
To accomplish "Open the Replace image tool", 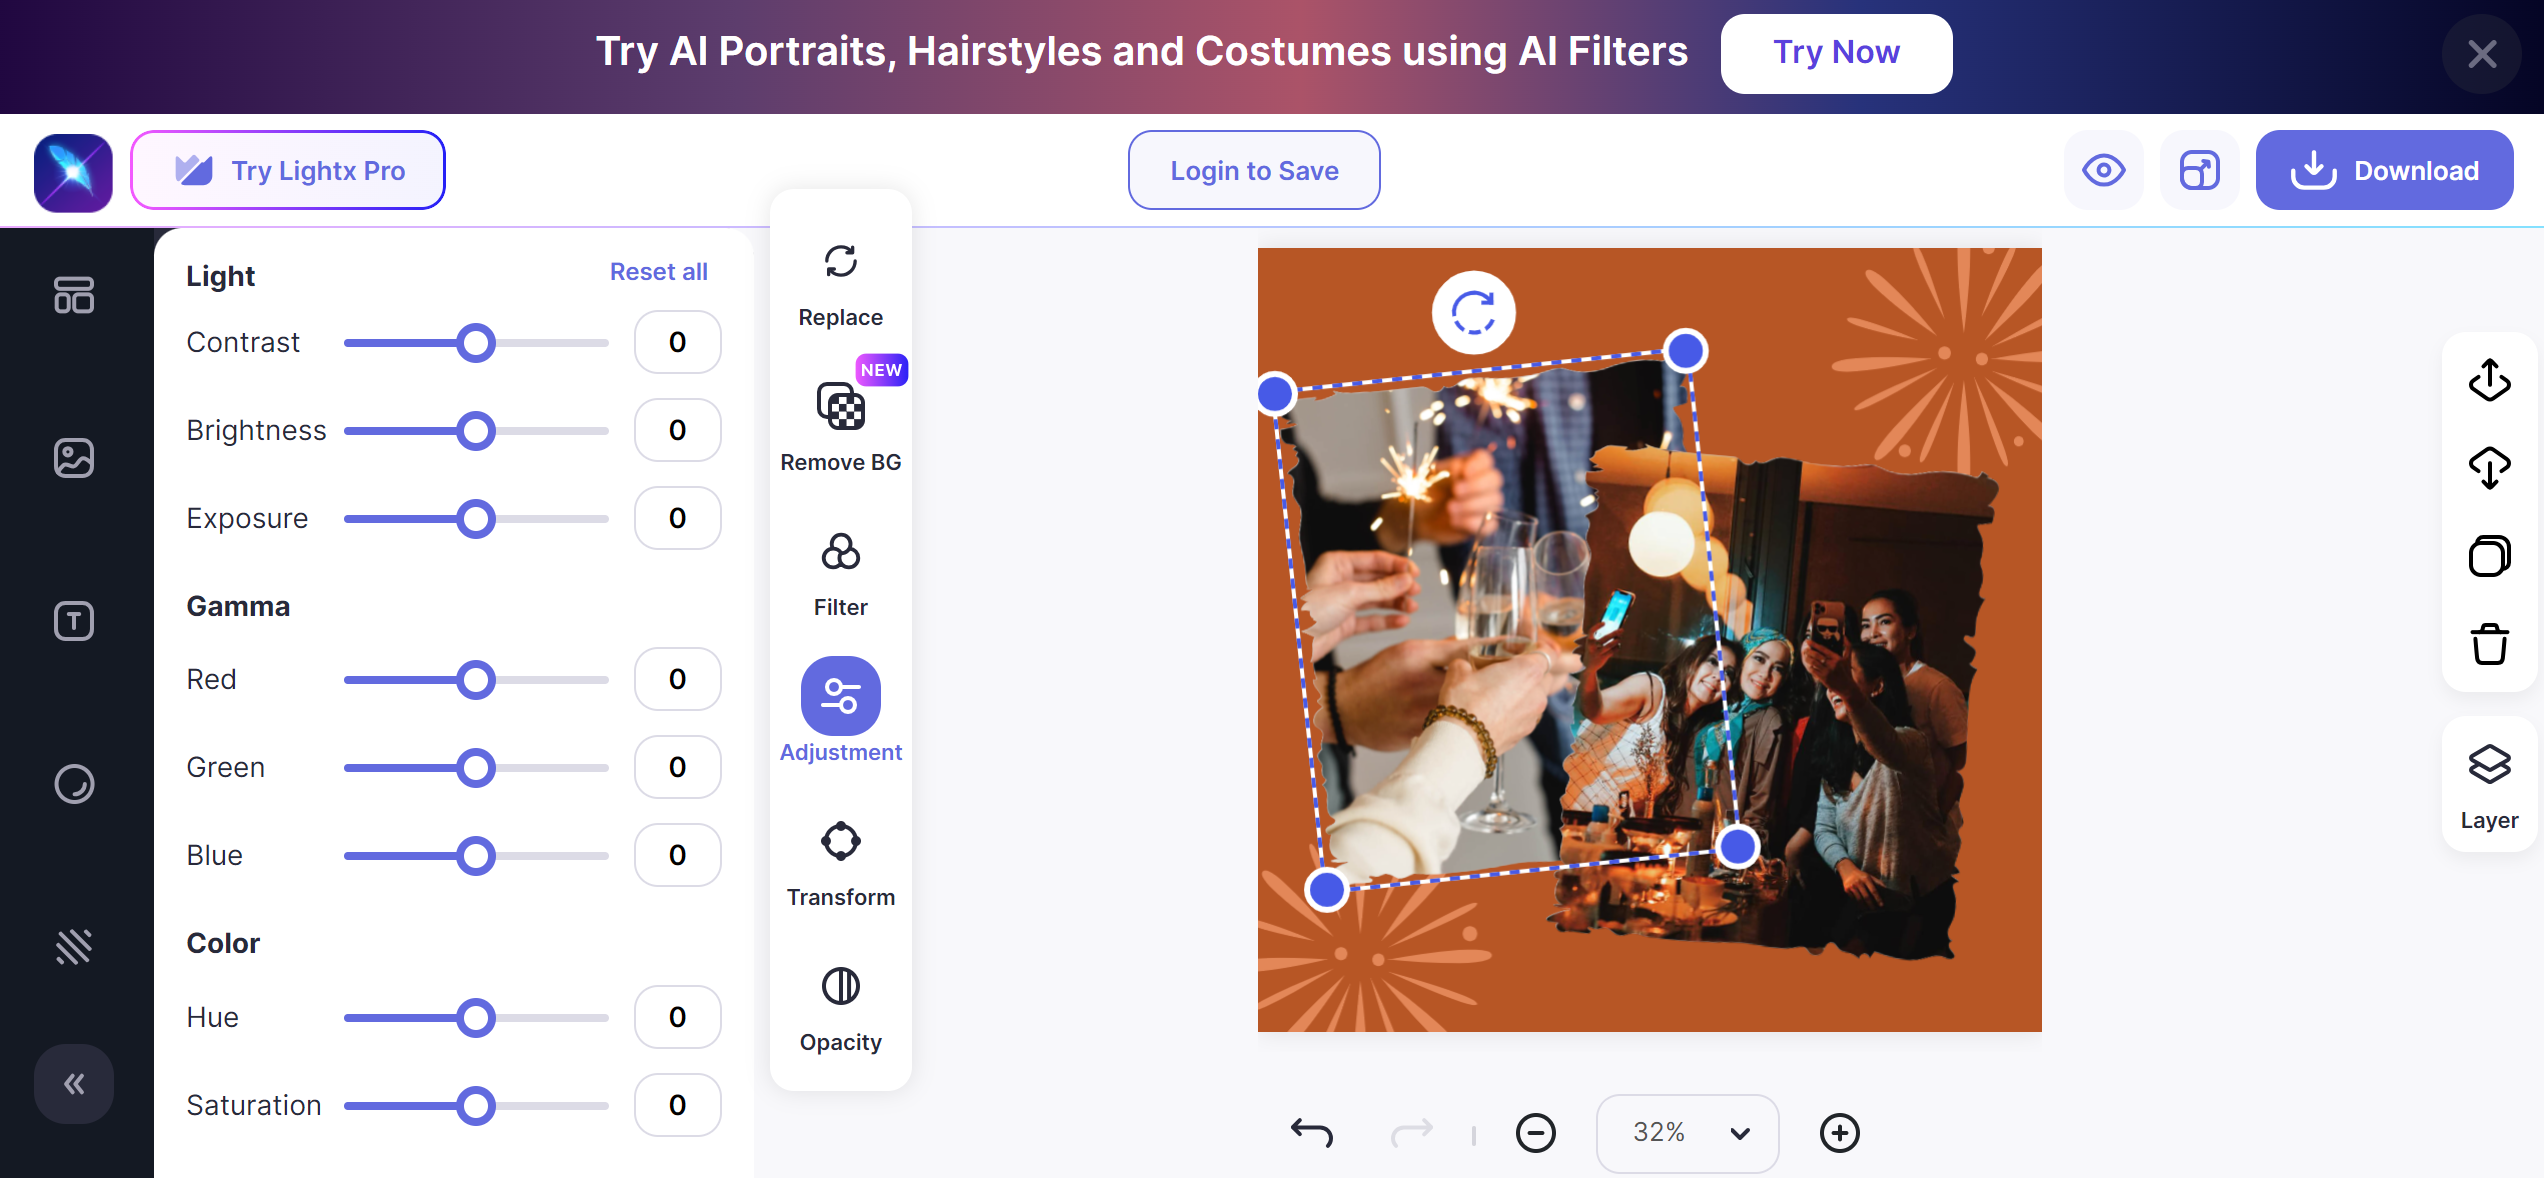I will coord(840,285).
